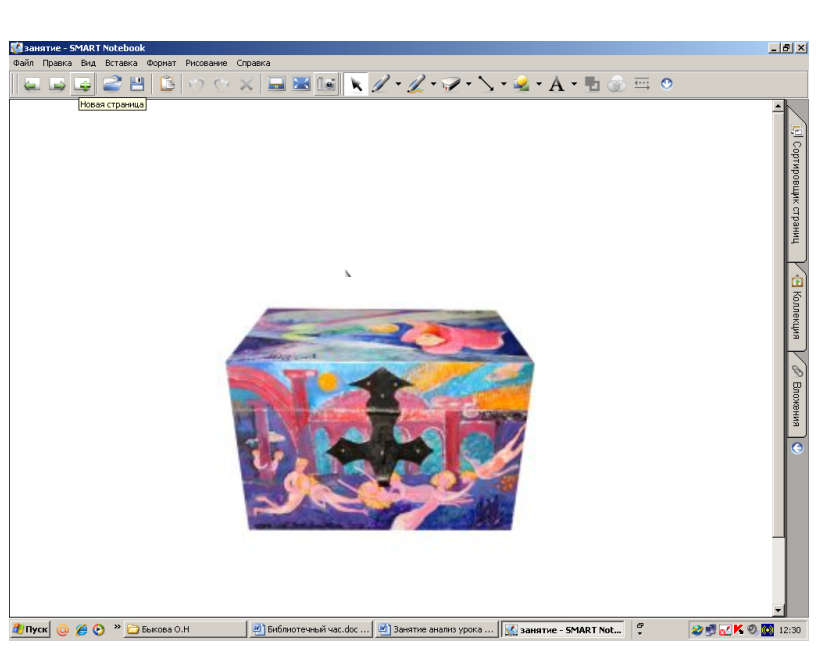Open line properties icon

tap(642, 84)
